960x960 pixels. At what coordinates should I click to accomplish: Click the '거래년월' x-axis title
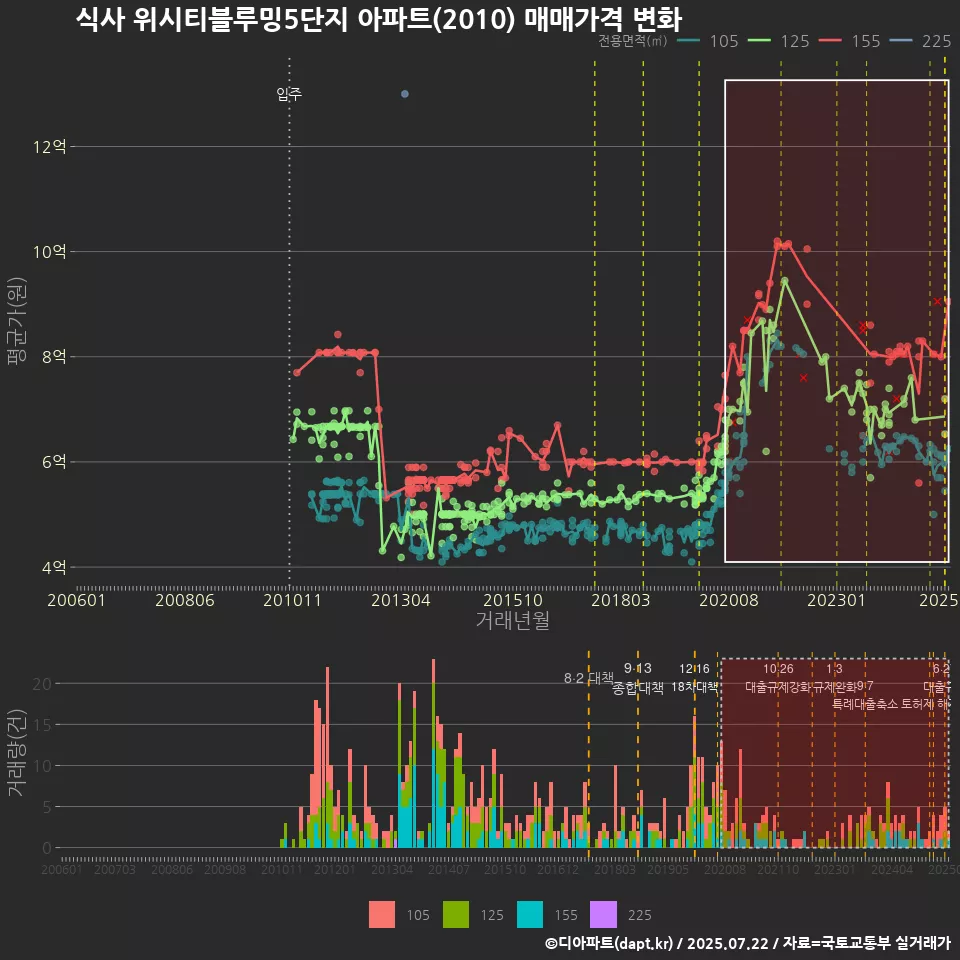tap(512, 620)
